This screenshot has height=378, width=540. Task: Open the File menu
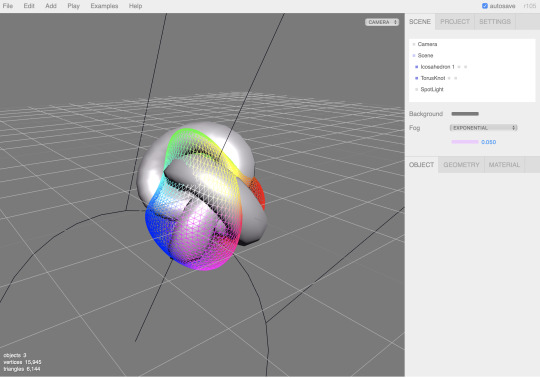point(8,6)
